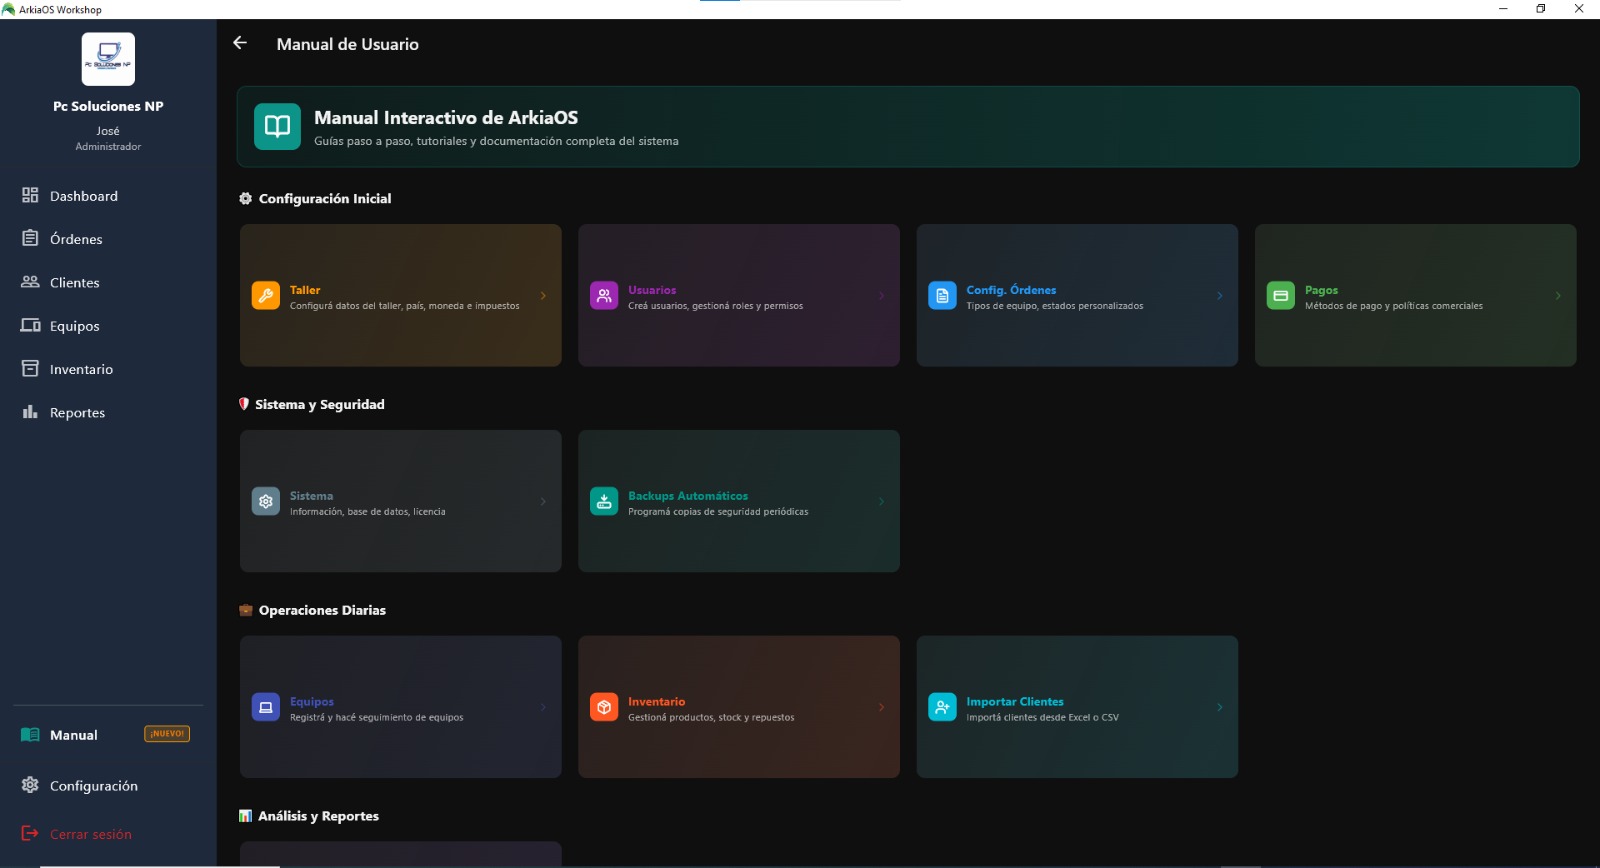Screen dimensions: 1600x868
Task: Click the gray Sistema gear icon
Action: (x=265, y=502)
